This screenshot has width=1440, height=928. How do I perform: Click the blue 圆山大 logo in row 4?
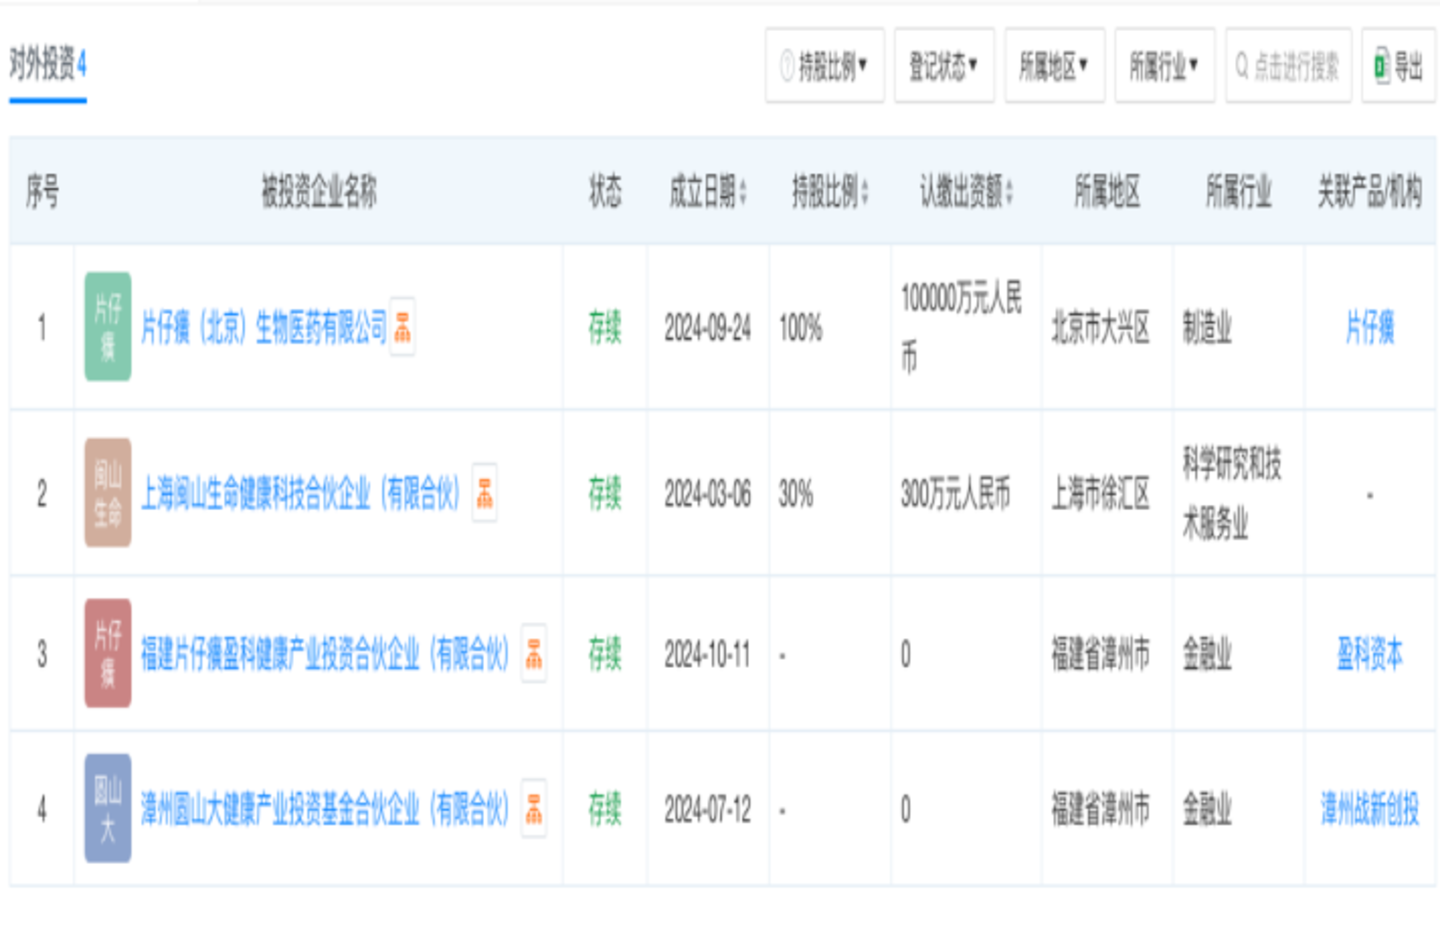click(x=108, y=808)
